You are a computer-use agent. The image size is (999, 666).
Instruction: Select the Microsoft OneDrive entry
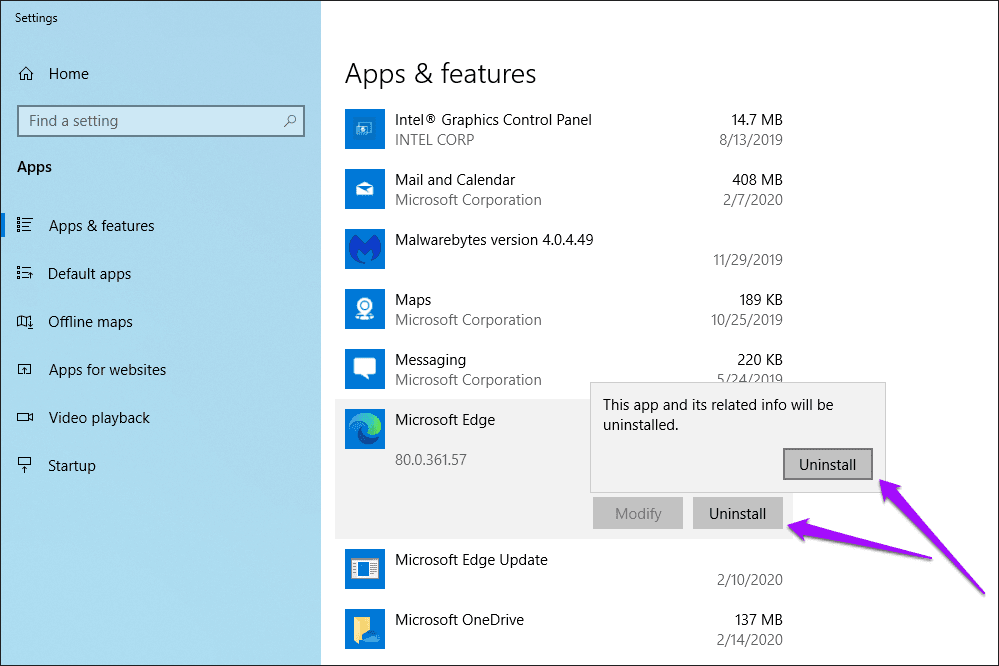point(564,629)
